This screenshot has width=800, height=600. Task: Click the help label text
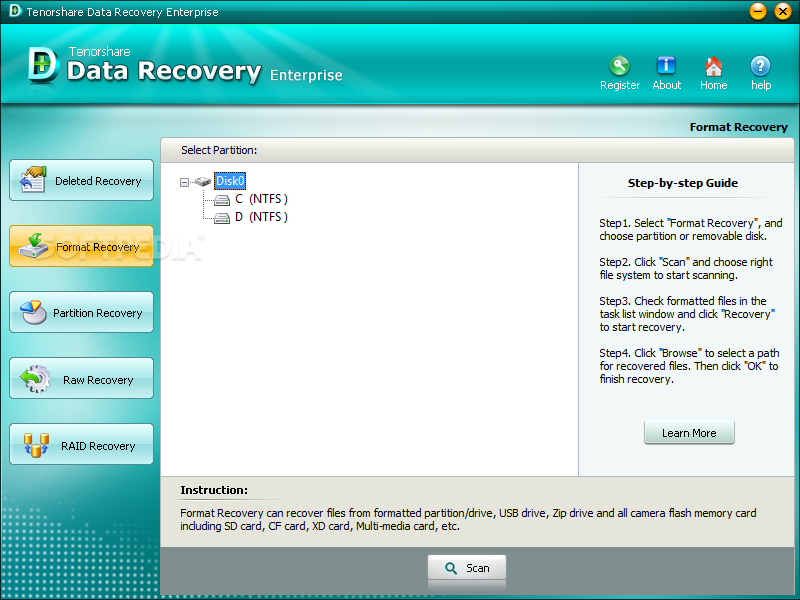[761, 85]
